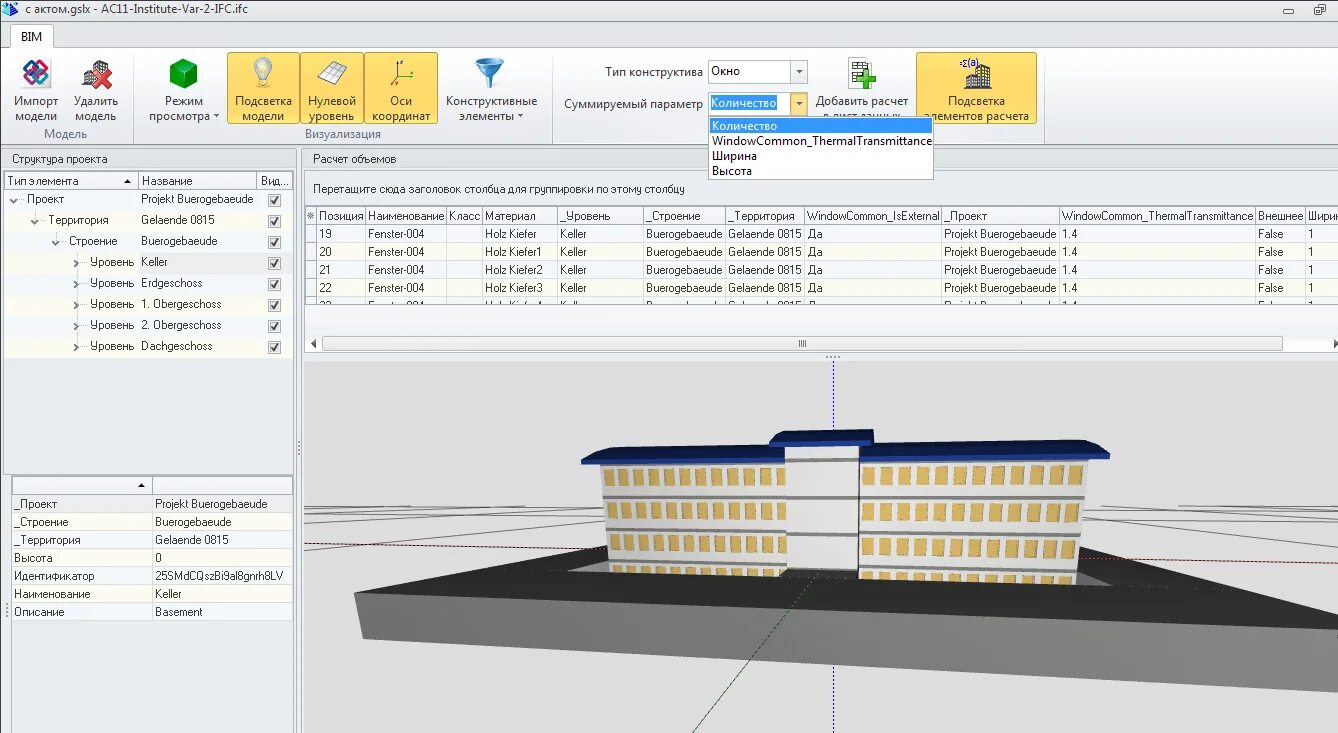This screenshot has height=733, width=1338.
Task: Toggle Erdgeschoss level visibility checkbox
Action: point(274,284)
